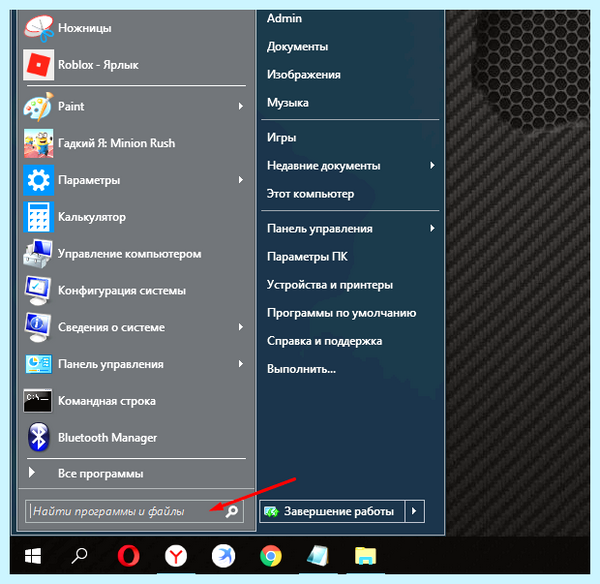Launch the red Roblox shortcut icon
Screen dimensions: 600x584
point(38,65)
